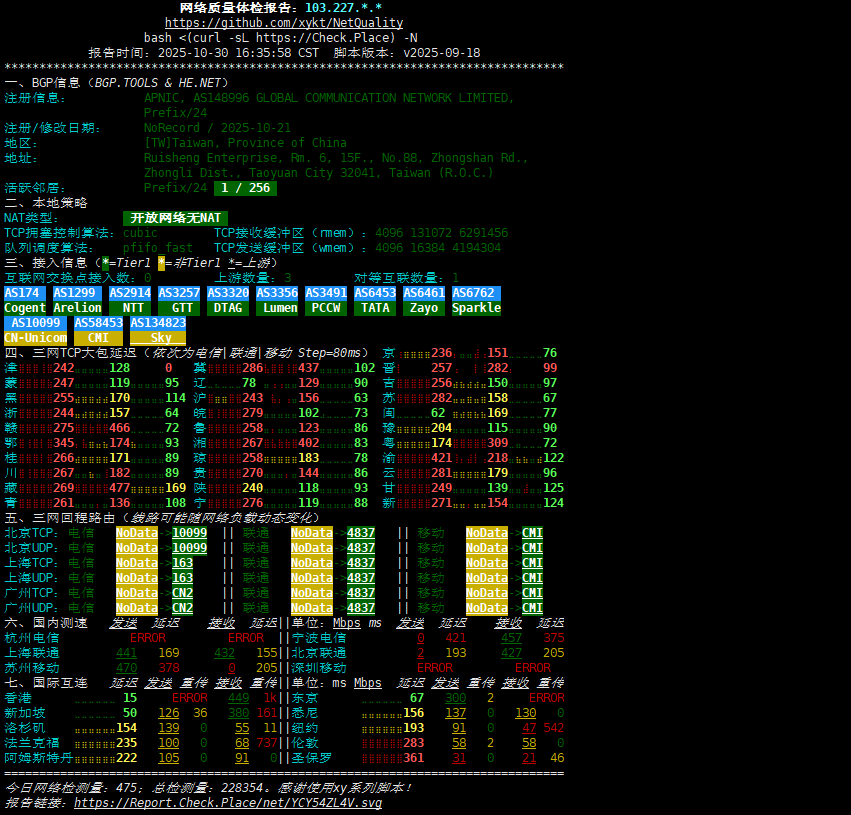Image resolution: width=851 pixels, height=815 pixels.
Task: Click the 10099 value in 北京TCP row
Action: [x=189, y=533]
